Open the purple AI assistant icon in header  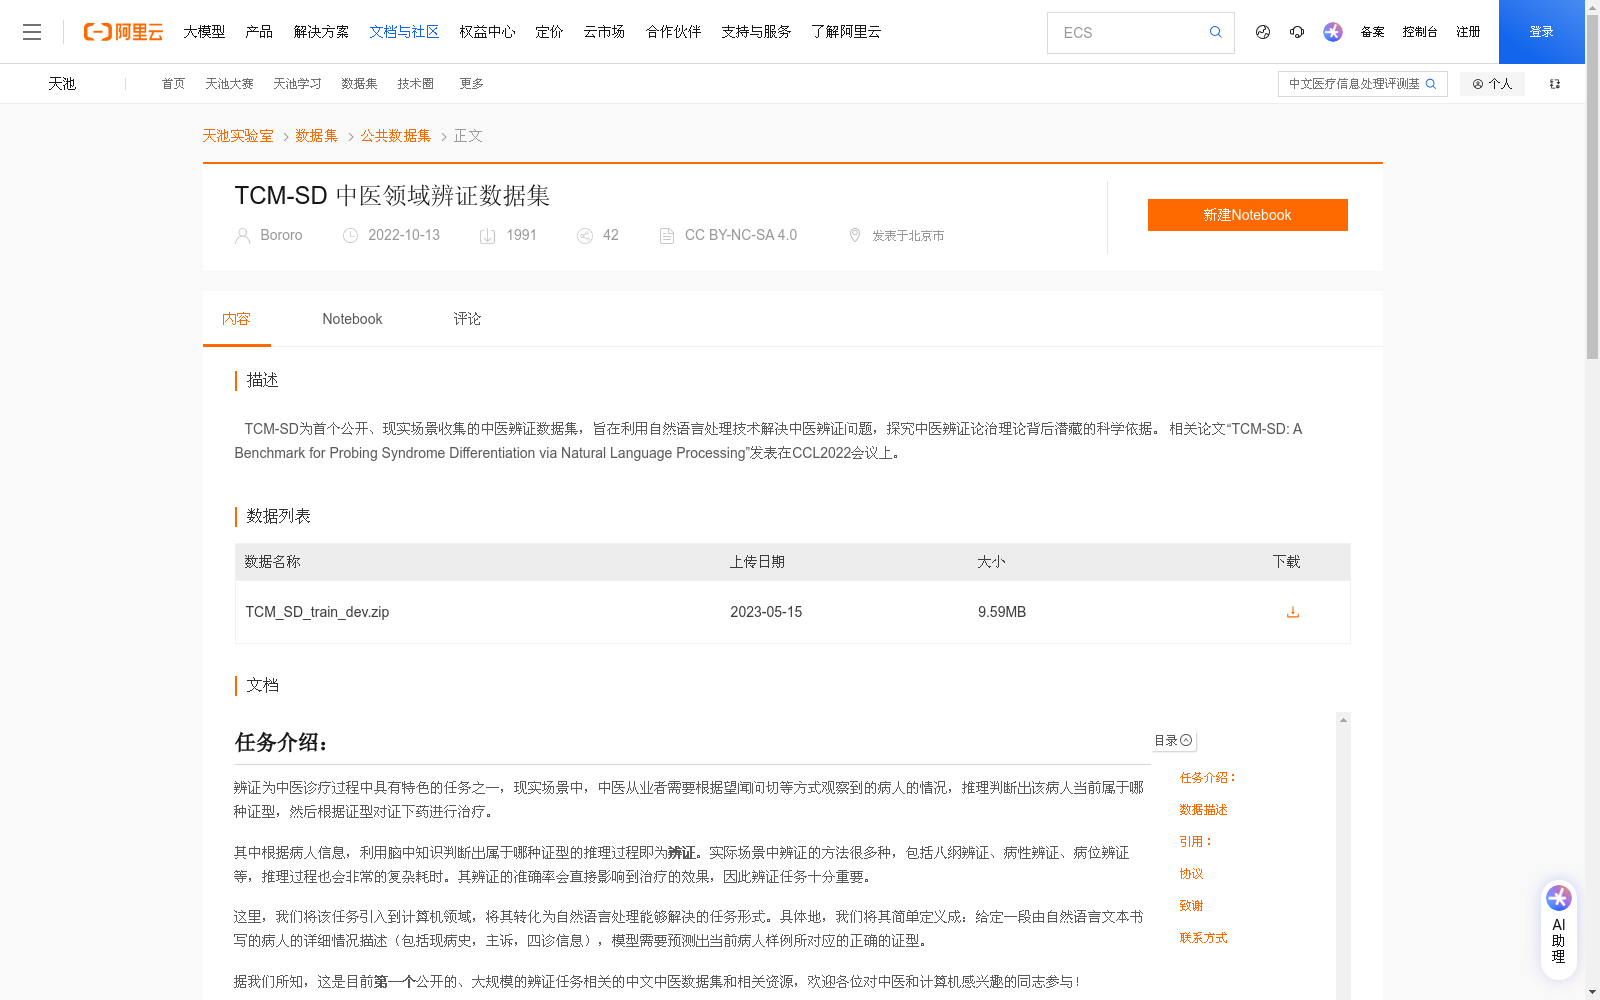tap(1333, 32)
